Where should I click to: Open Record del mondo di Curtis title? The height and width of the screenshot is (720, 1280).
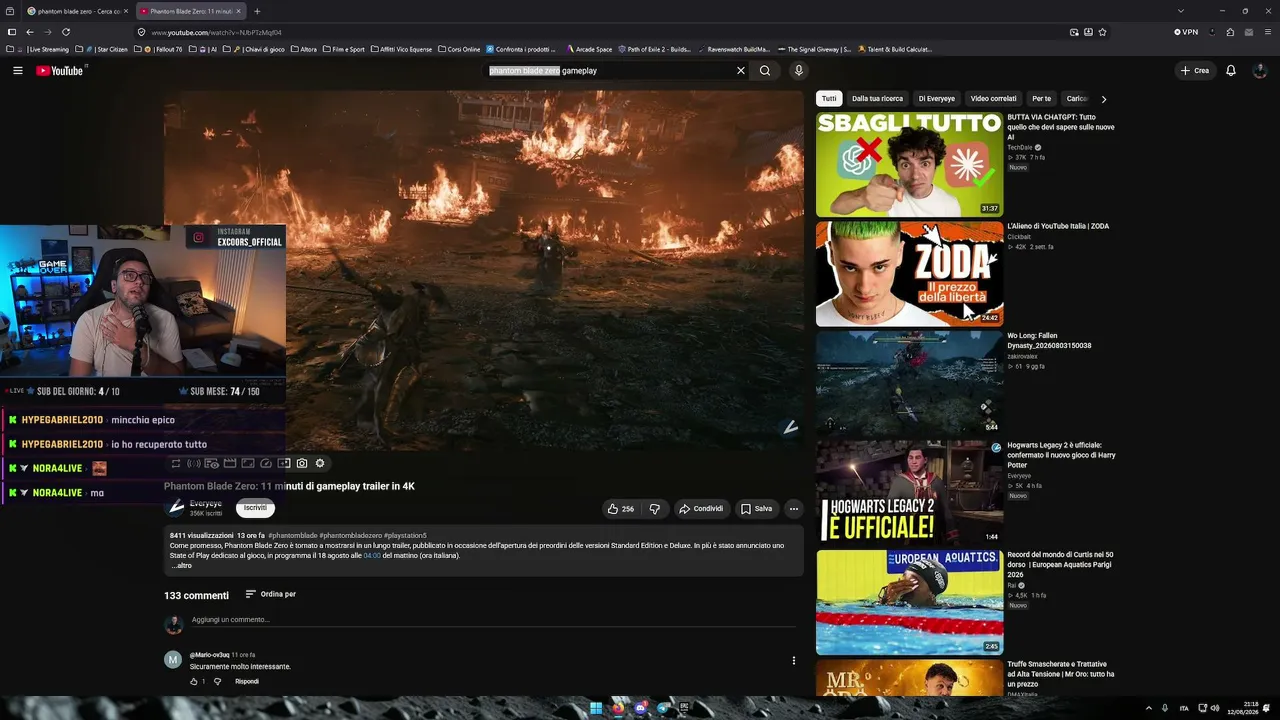1060,565
